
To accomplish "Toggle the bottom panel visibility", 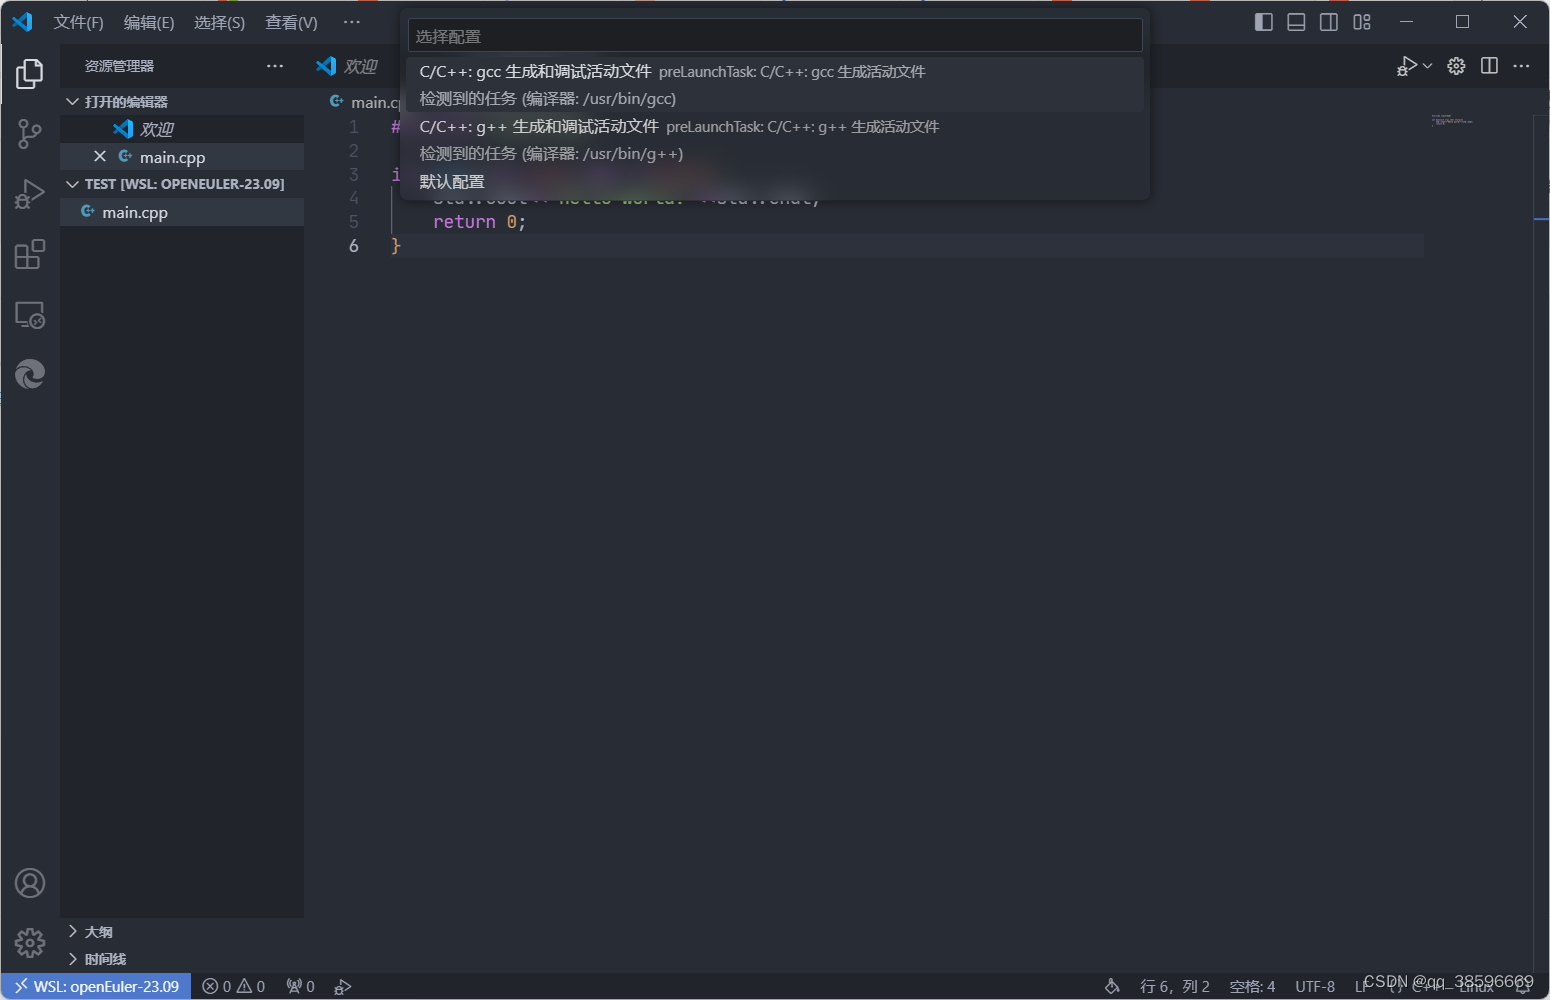I will (1296, 21).
